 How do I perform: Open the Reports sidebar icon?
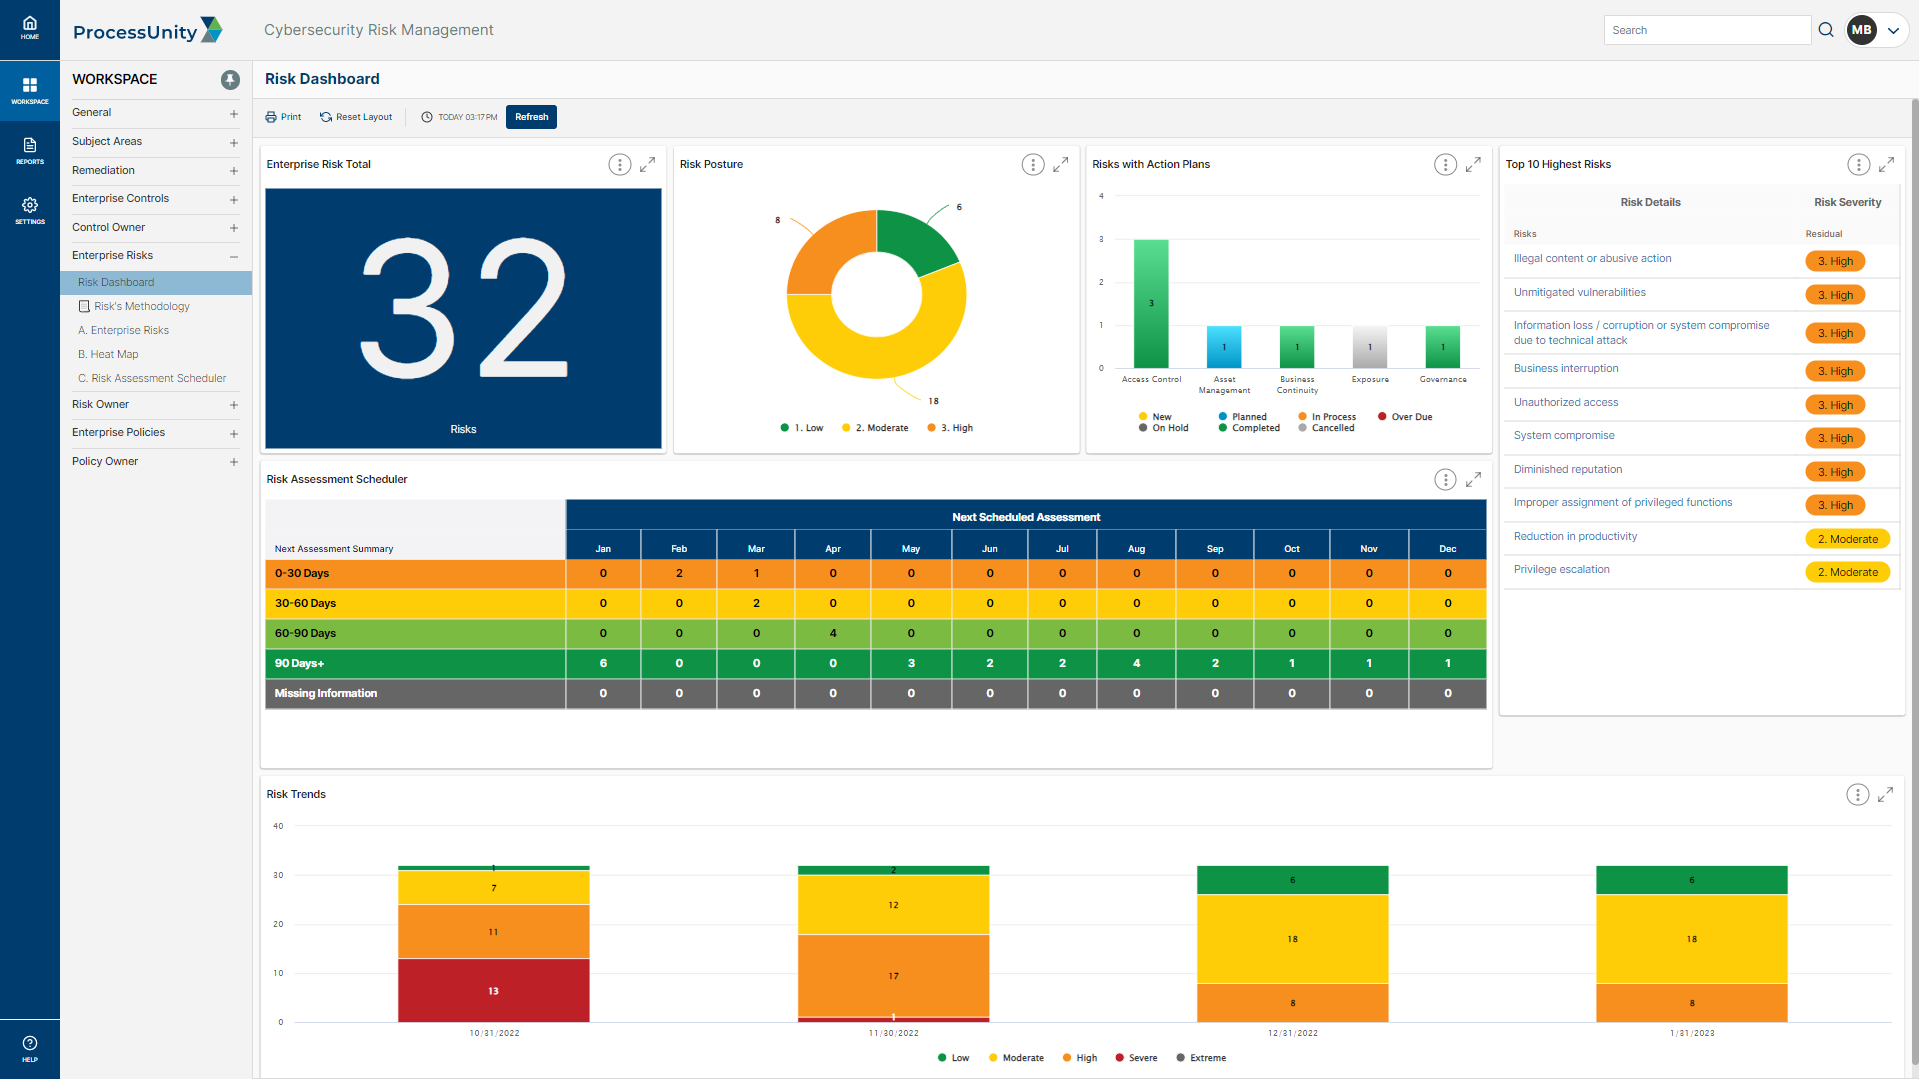[x=30, y=150]
